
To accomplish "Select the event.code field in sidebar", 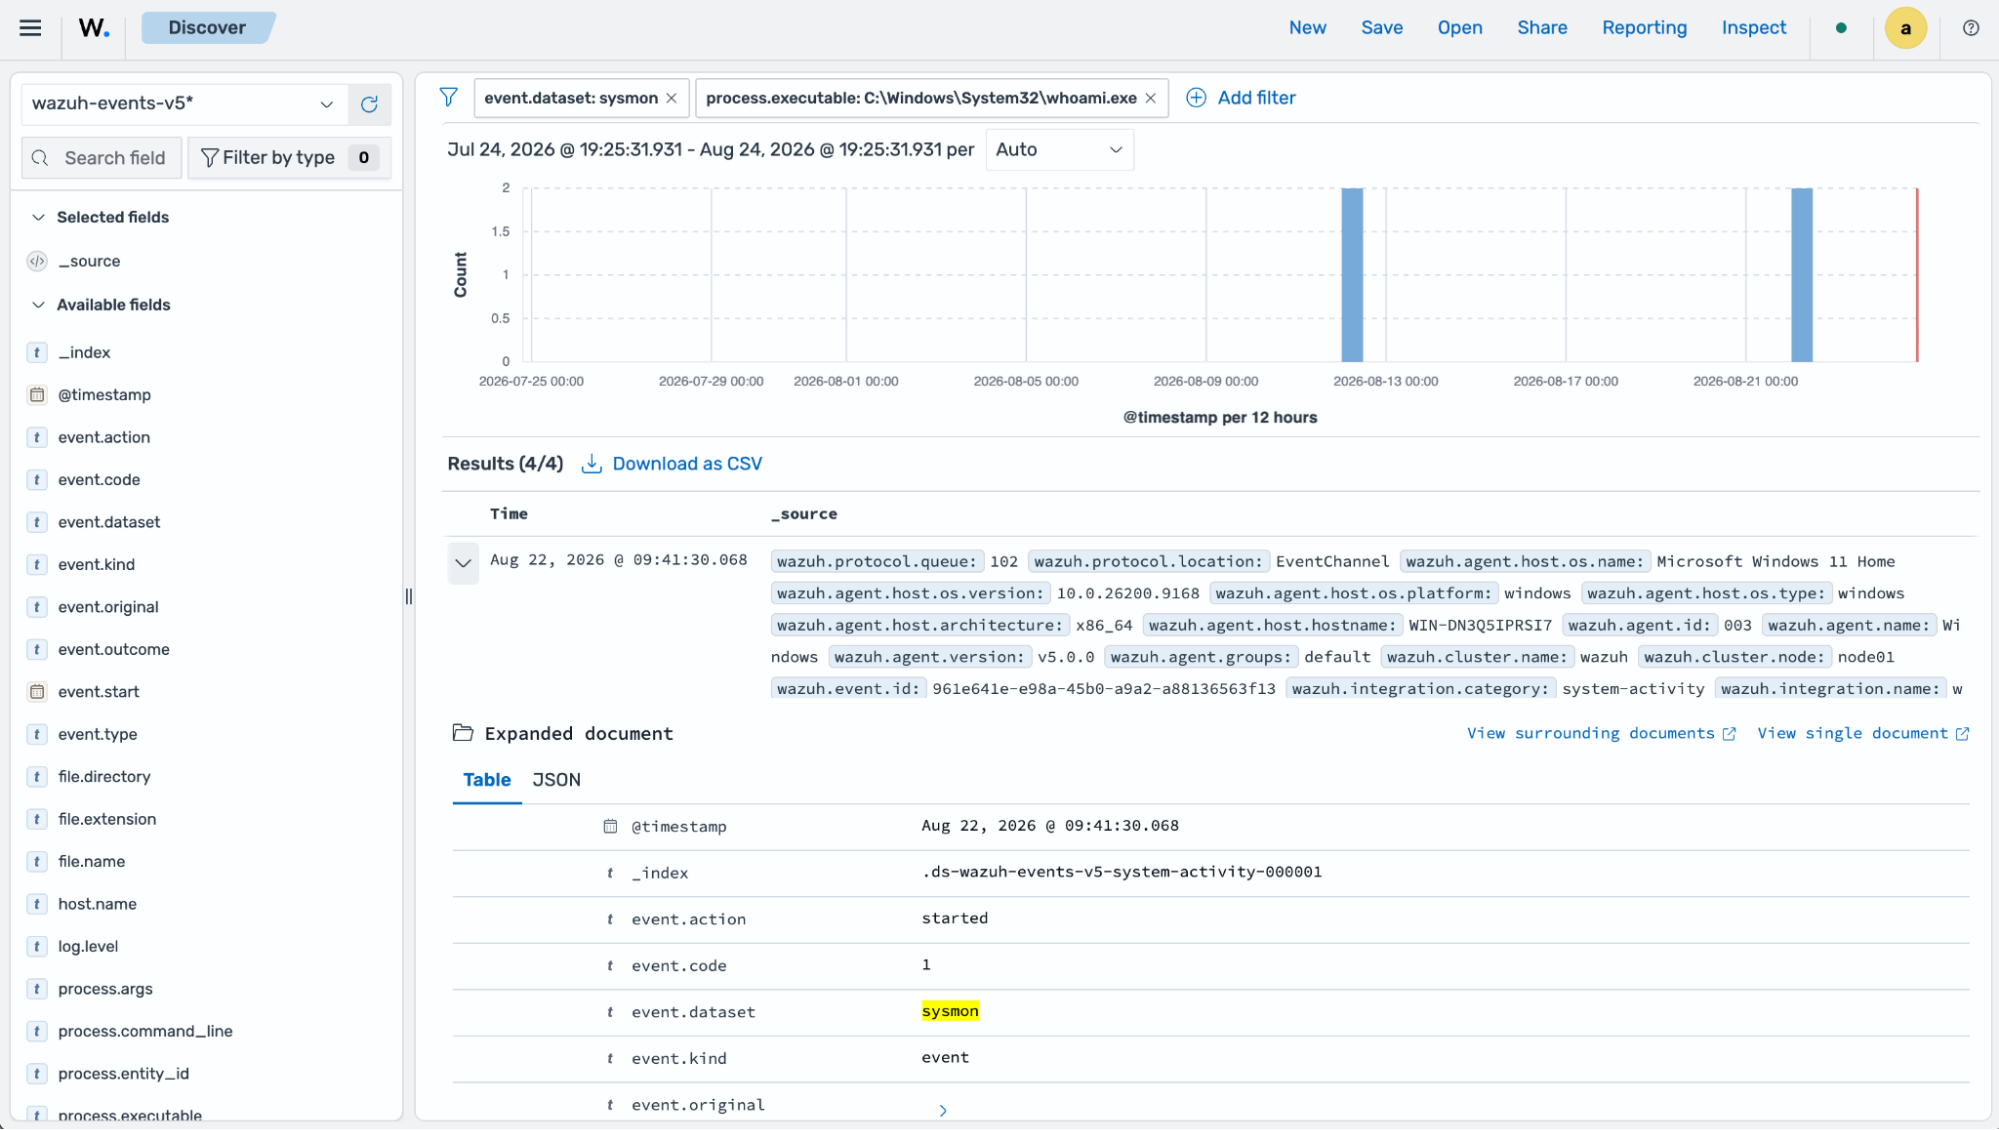I will [x=99, y=480].
